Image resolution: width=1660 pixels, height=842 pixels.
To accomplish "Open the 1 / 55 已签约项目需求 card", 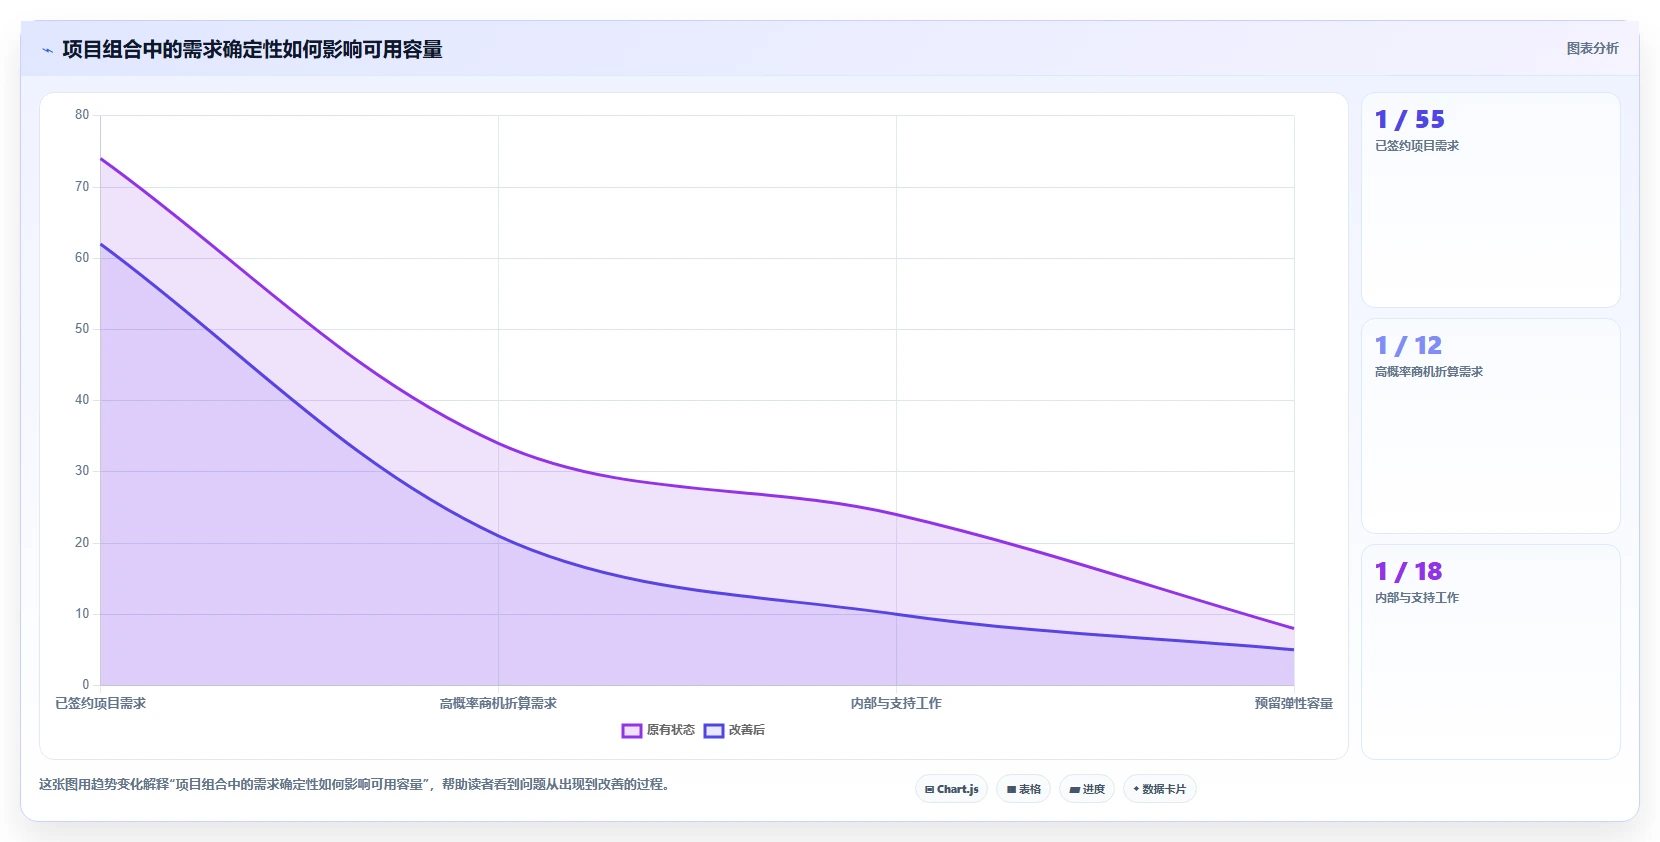I will [x=1490, y=200].
